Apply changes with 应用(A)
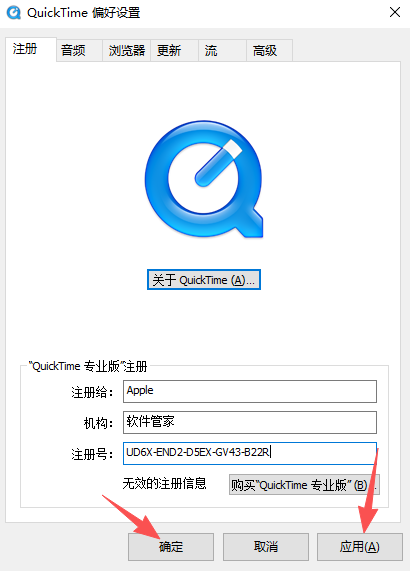 (x=360, y=547)
